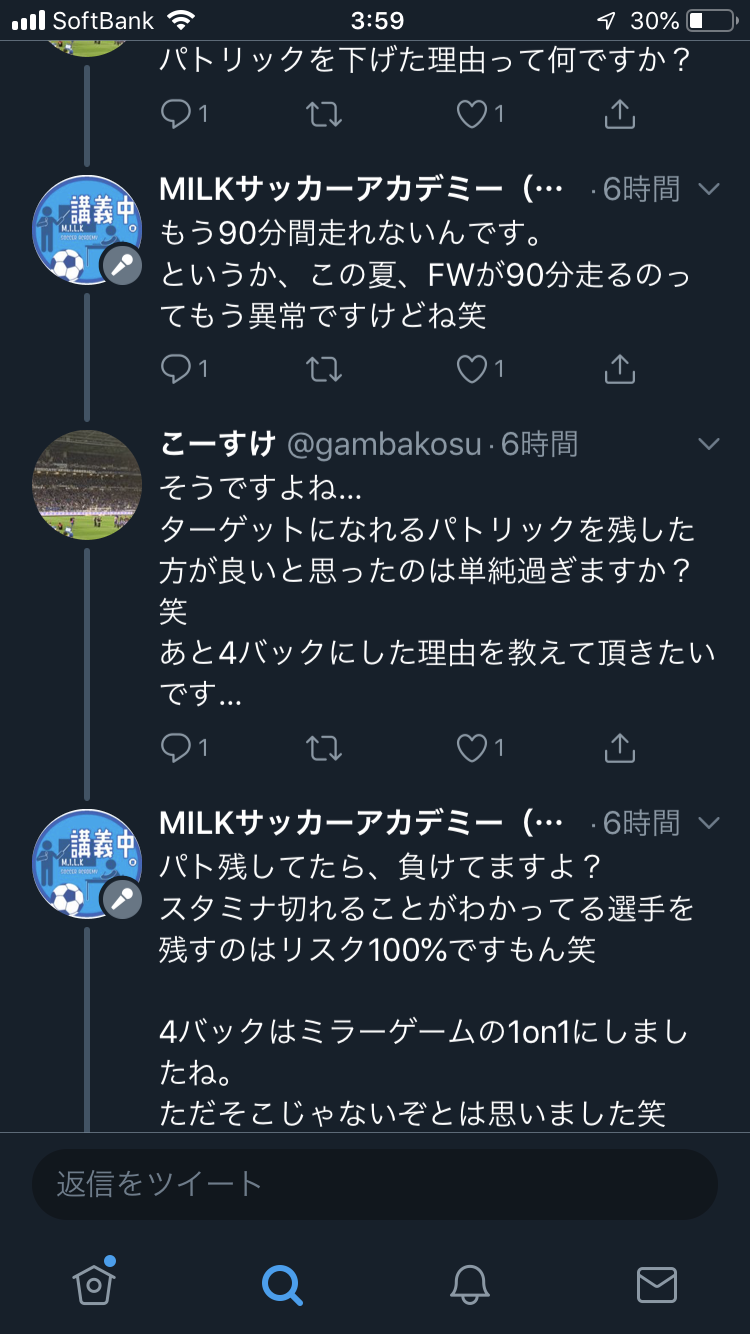This screenshot has height=1334, width=750.
Task: Open こーすけ's stadium profile picture
Action: [87, 485]
